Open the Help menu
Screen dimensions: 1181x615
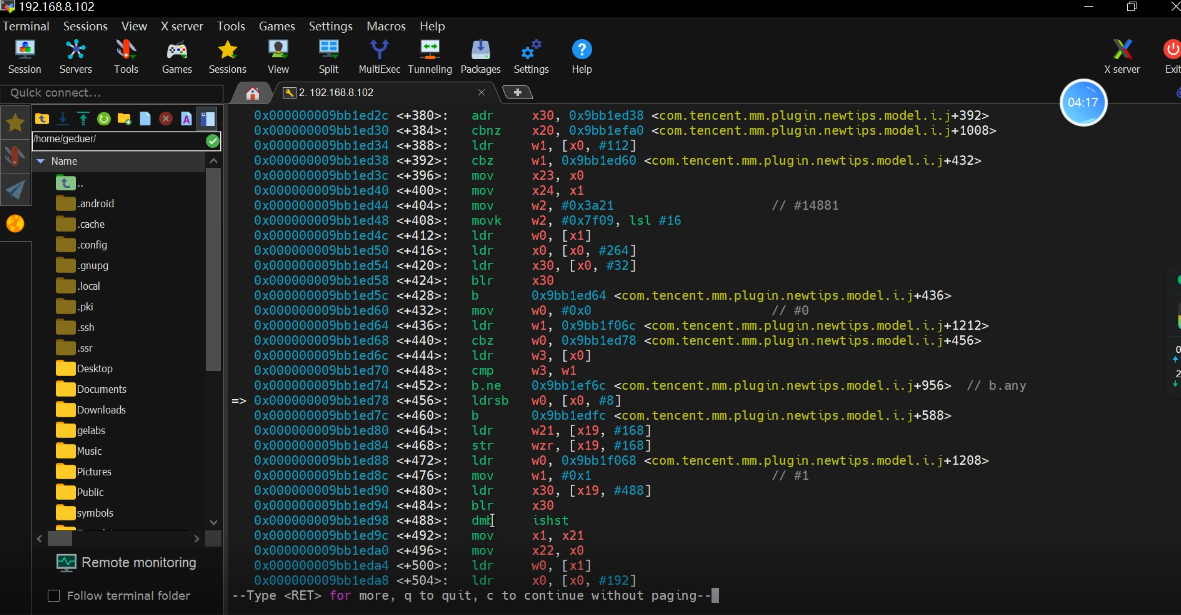[432, 26]
